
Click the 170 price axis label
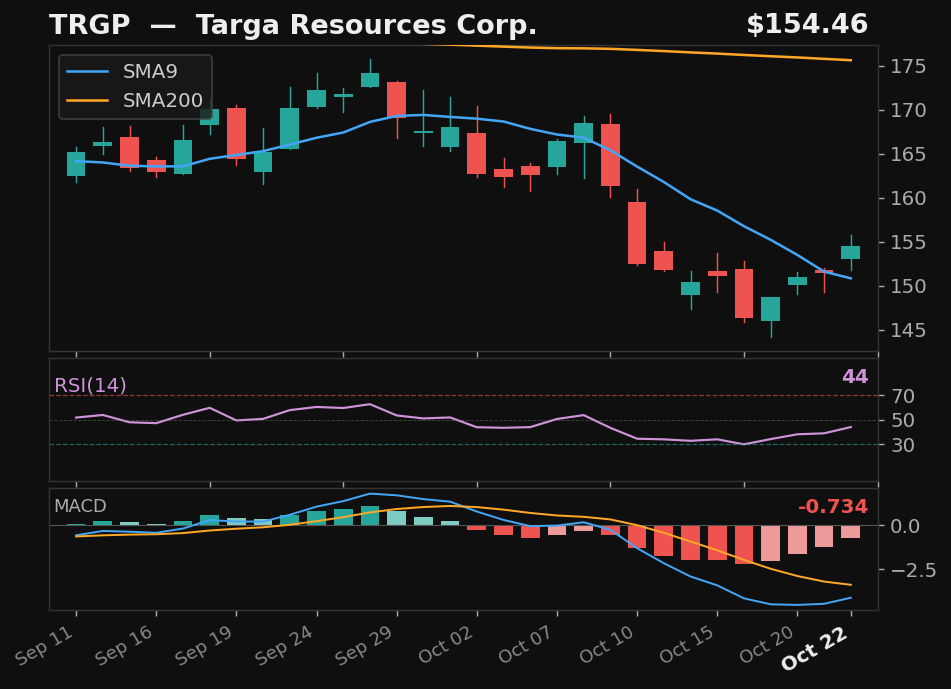(x=908, y=110)
